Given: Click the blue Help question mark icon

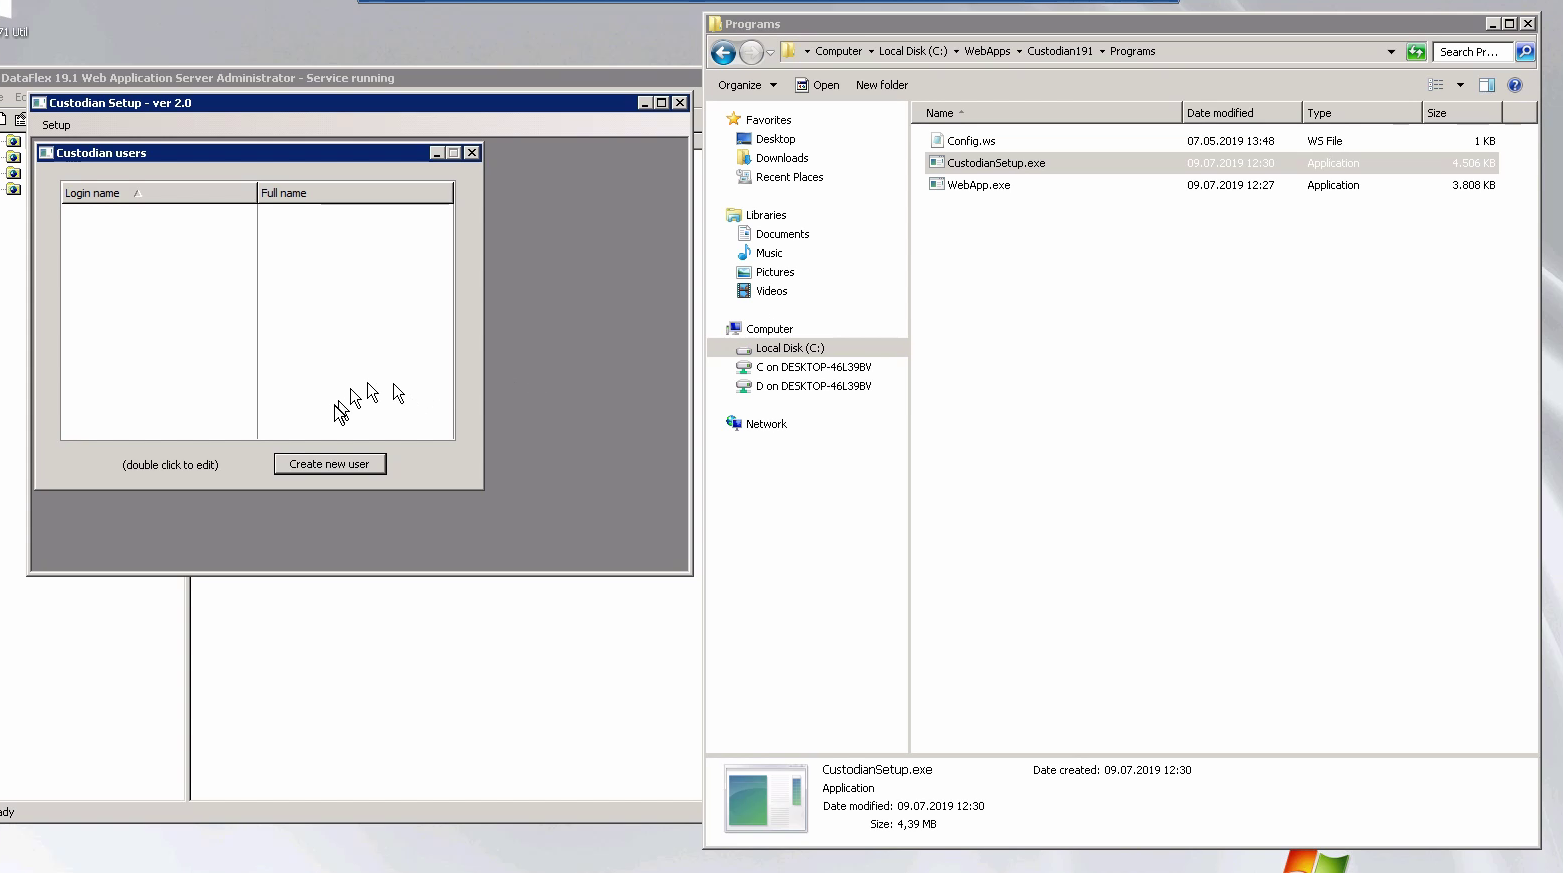Looking at the screenshot, I should pos(1515,85).
